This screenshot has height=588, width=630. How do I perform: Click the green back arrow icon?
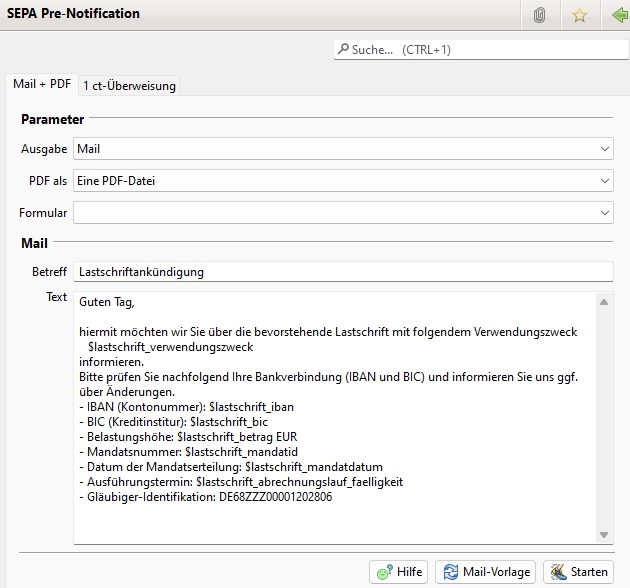[618, 15]
